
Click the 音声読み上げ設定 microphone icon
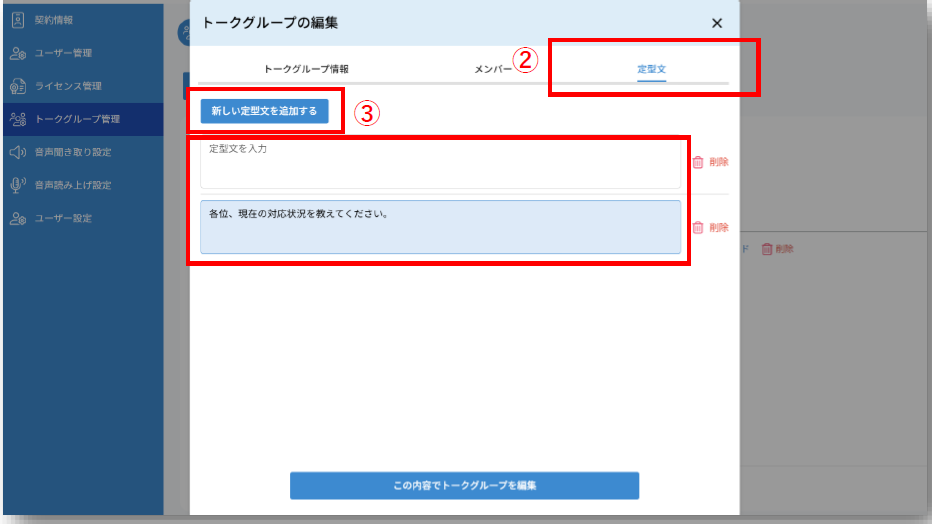(x=18, y=185)
